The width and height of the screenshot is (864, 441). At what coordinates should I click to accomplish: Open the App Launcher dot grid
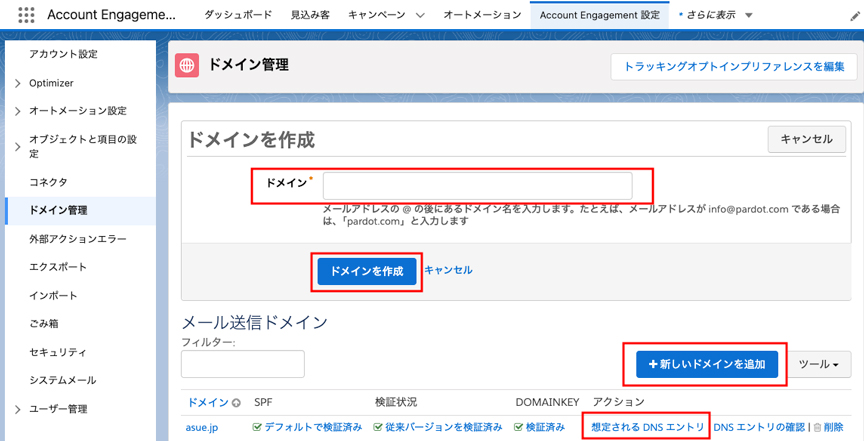(26, 15)
